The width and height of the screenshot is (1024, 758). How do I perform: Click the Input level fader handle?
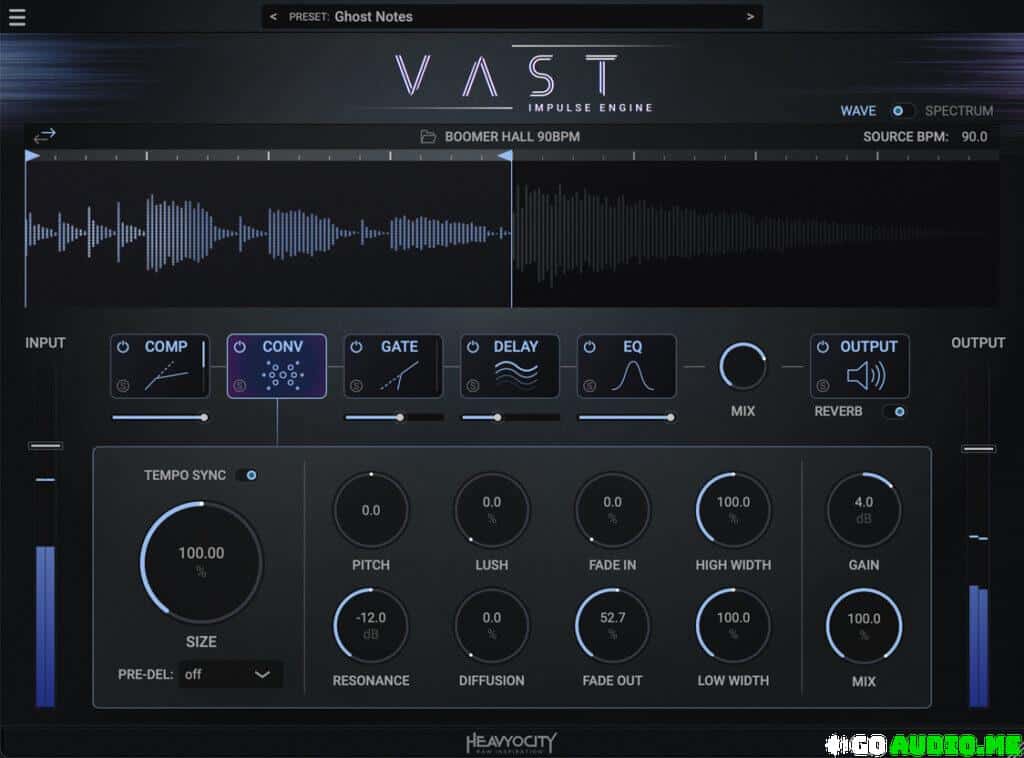46,445
